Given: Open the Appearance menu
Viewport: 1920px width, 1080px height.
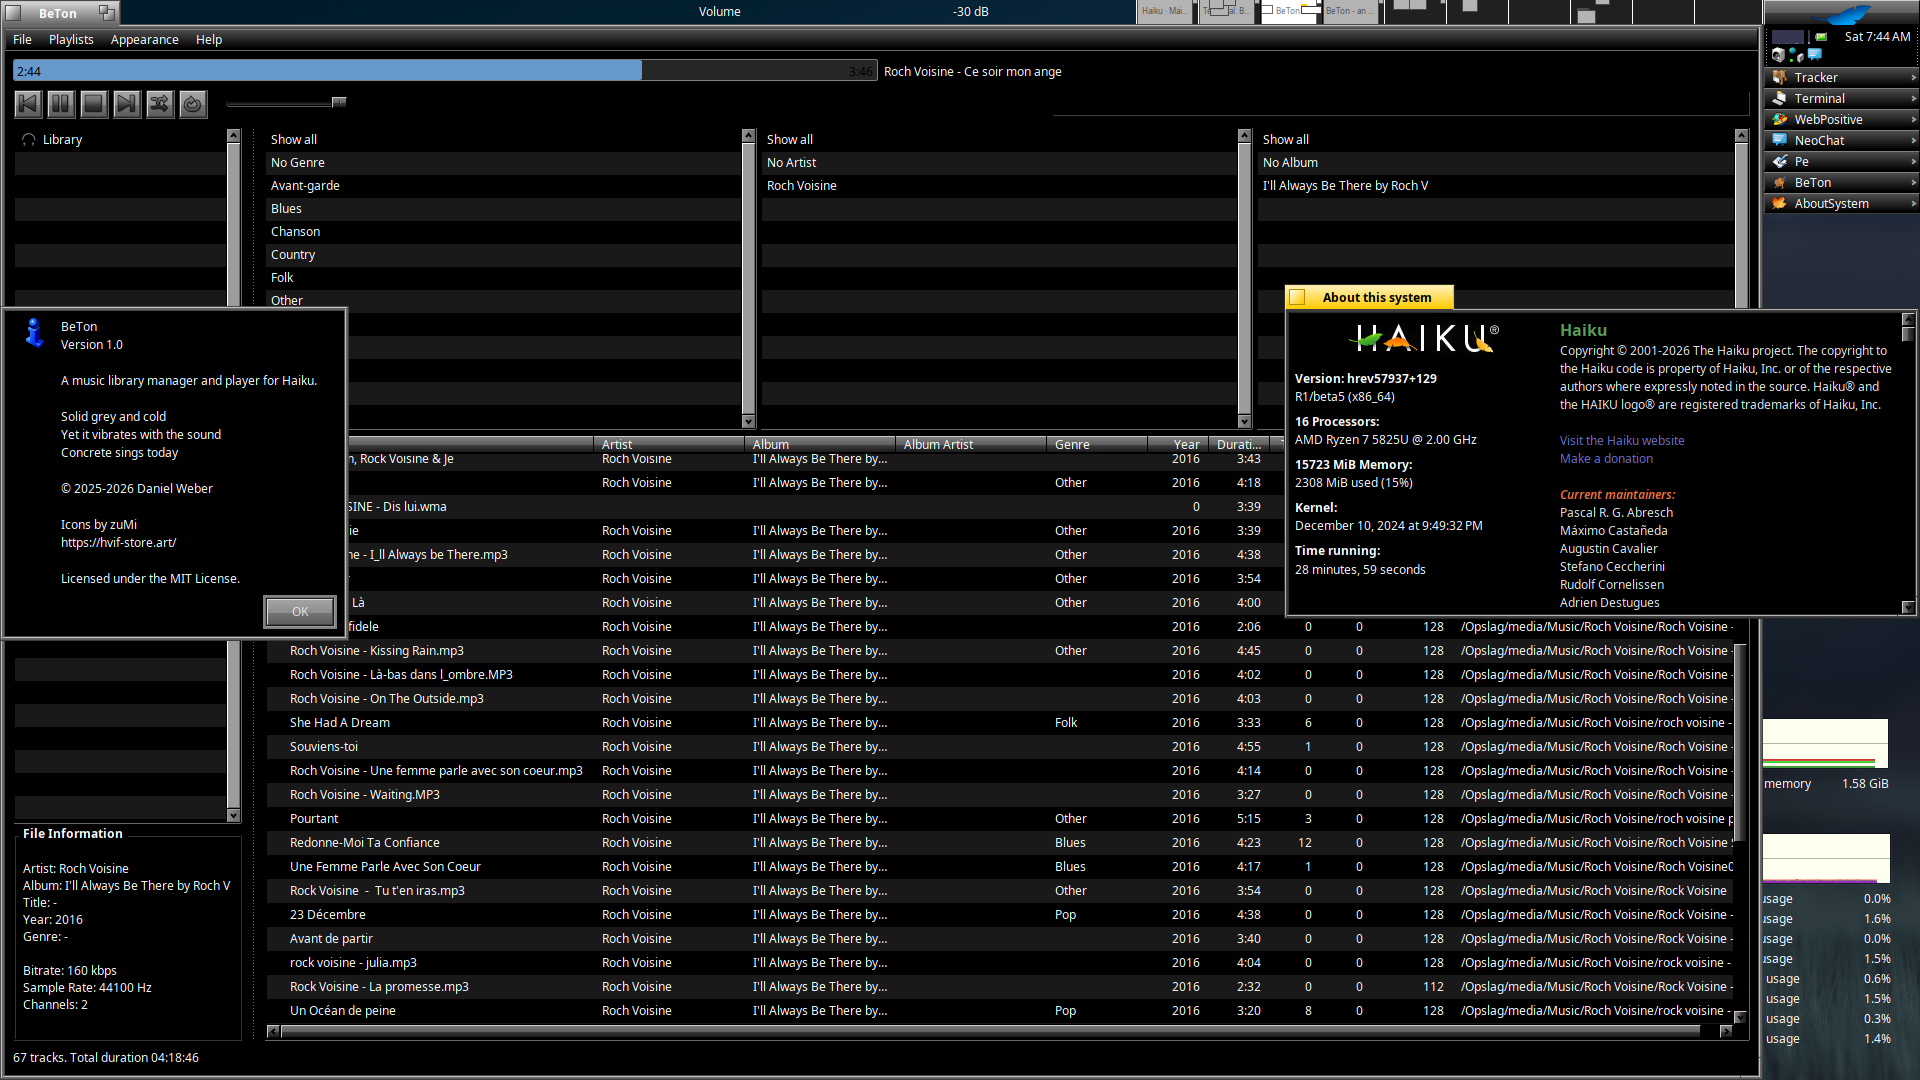Looking at the screenshot, I should [x=144, y=39].
